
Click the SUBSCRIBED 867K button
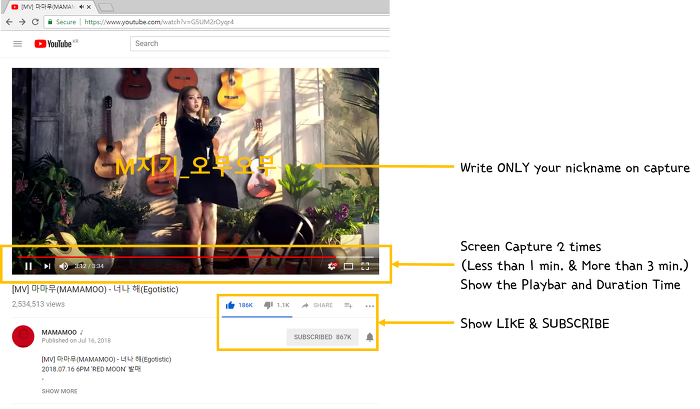pyautogui.click(x=322, y=337)
